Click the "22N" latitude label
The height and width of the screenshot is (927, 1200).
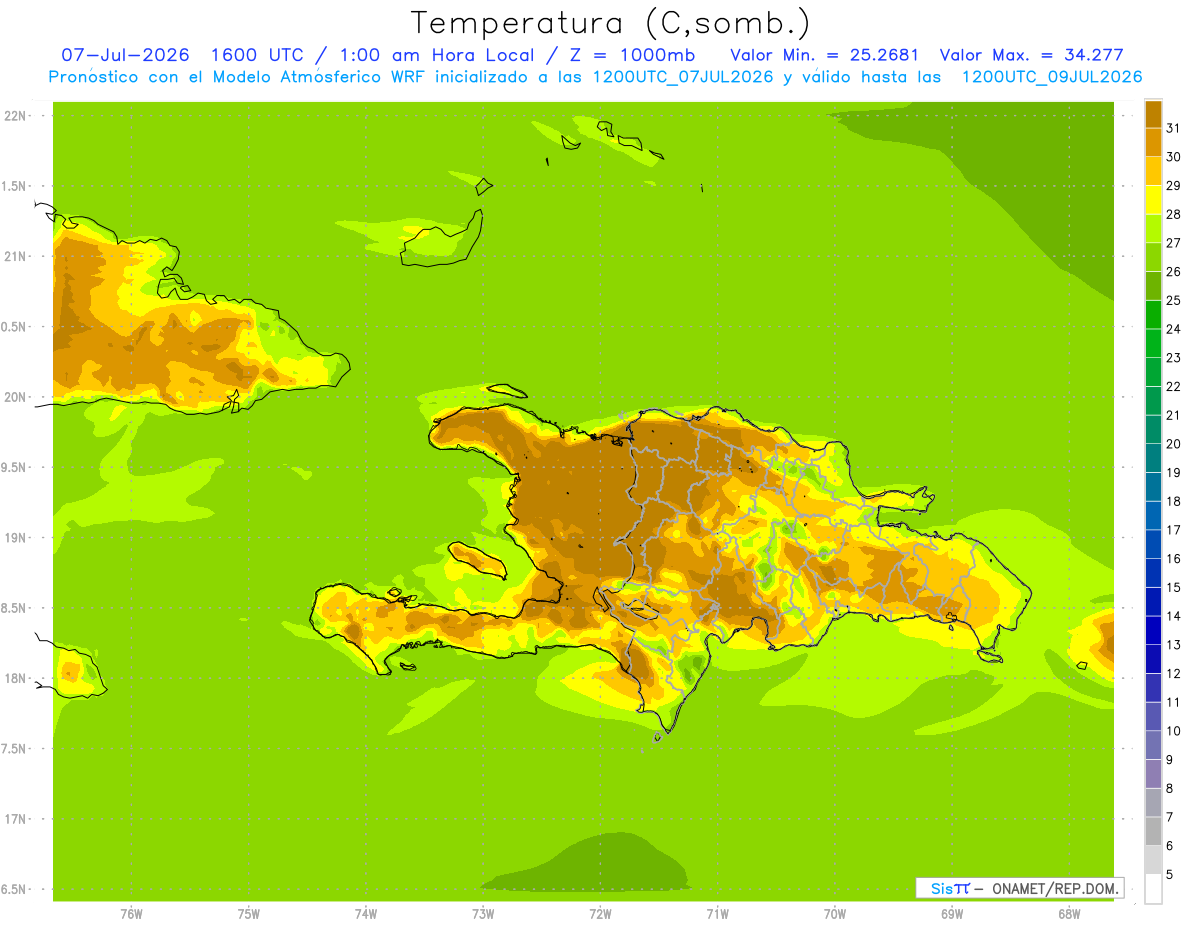coord(15,116)
